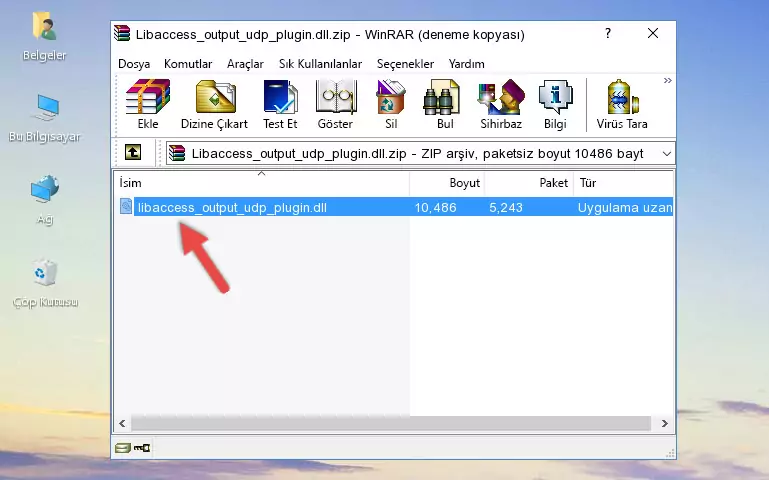The image size is (769, 480).
Task: Sort by Tür column header
Action: [623, 182]
